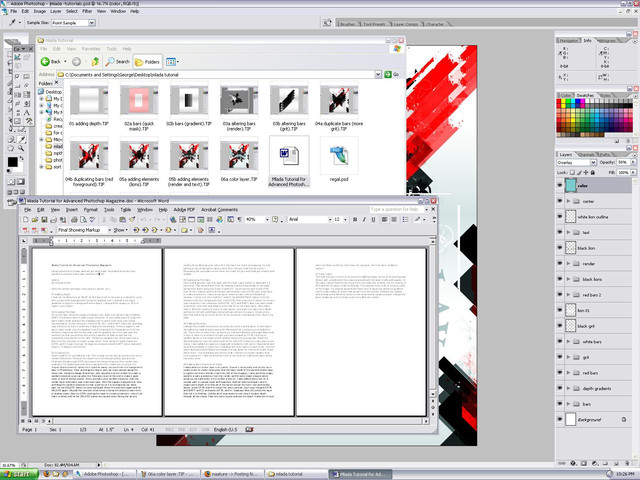
Task: Click the delete layer trash icon
Action: [627, 463]
